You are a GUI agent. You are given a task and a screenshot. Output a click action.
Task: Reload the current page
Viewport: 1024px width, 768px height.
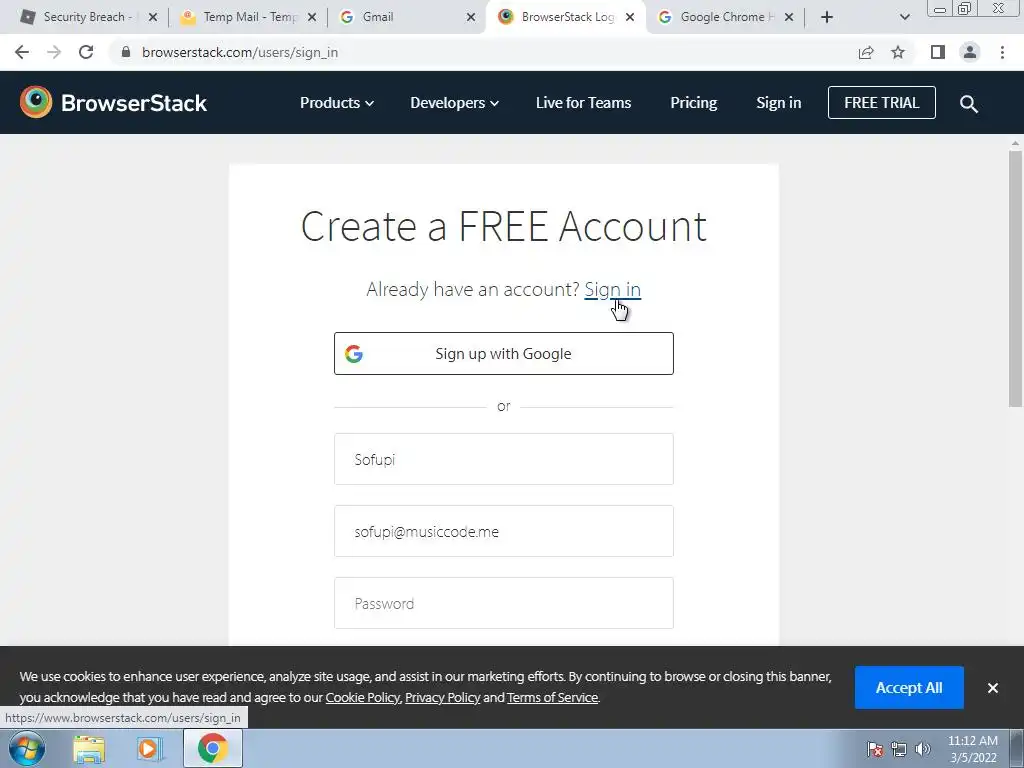[x=86, y=52]
